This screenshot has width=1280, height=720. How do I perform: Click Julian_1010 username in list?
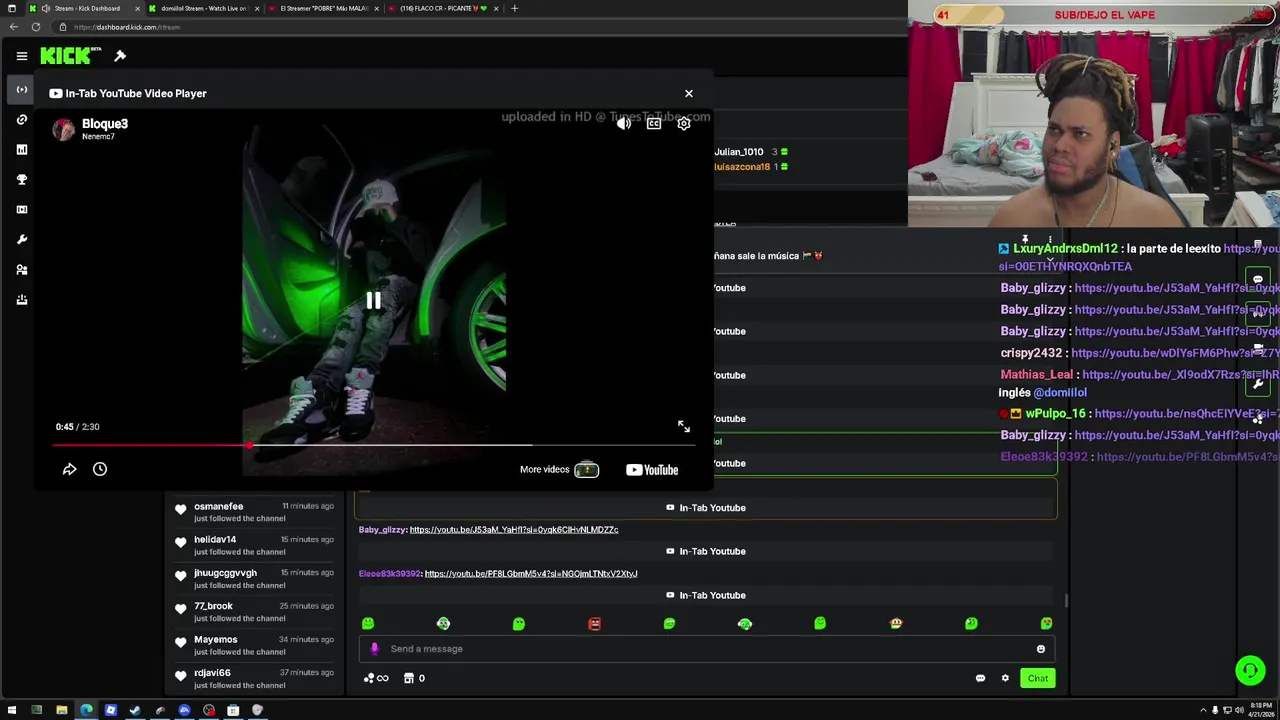(x=739, y=152)
